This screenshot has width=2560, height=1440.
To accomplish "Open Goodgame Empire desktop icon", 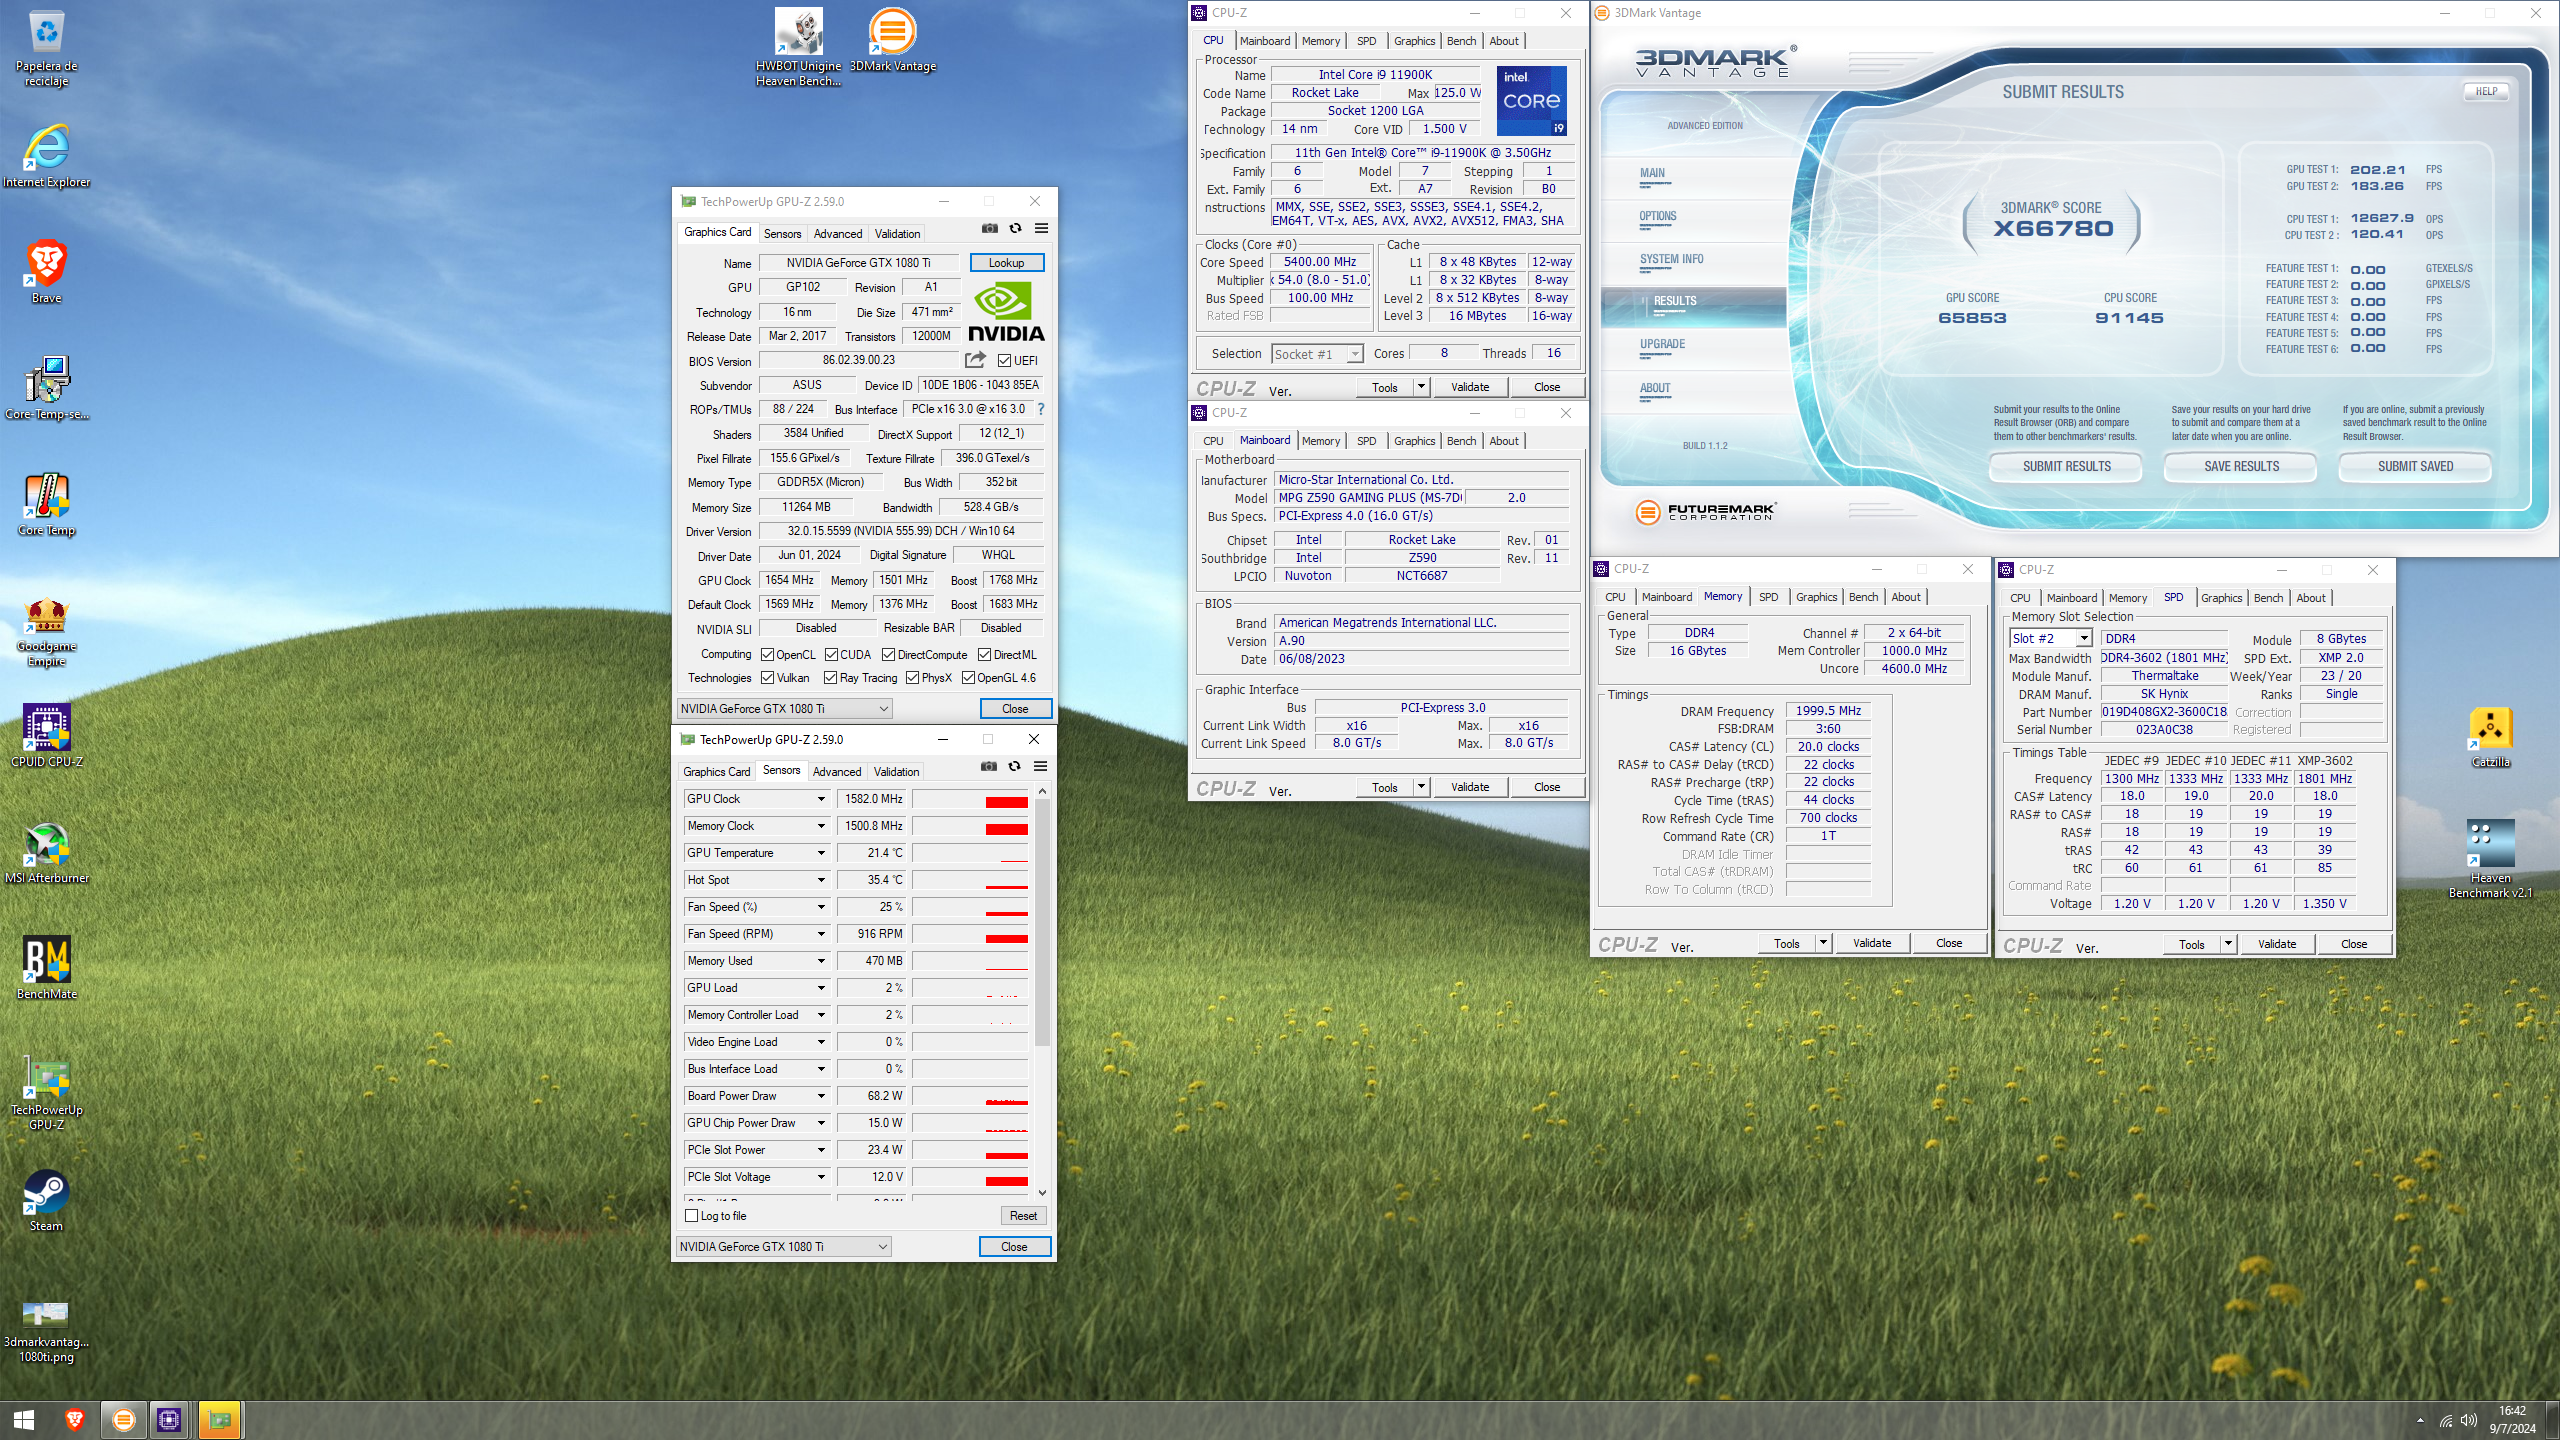I will pos(46,632).
